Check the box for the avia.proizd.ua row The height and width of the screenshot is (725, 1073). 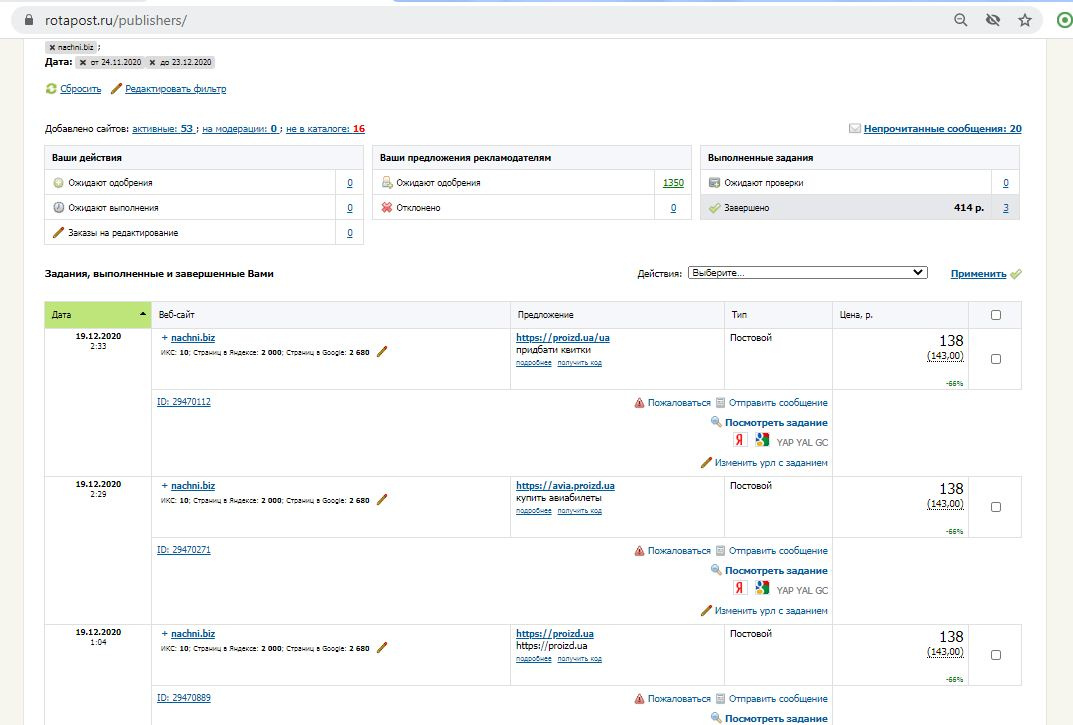pyautogui.click(x=996, y=507)
